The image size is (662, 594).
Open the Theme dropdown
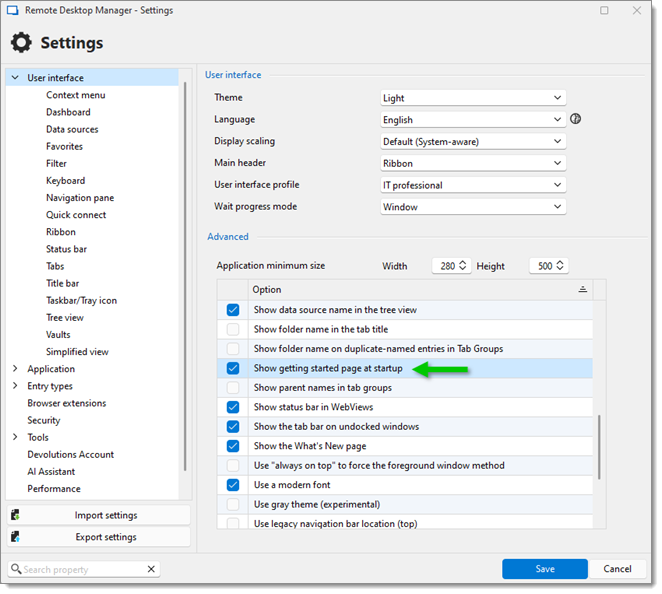tap(473, 98)
